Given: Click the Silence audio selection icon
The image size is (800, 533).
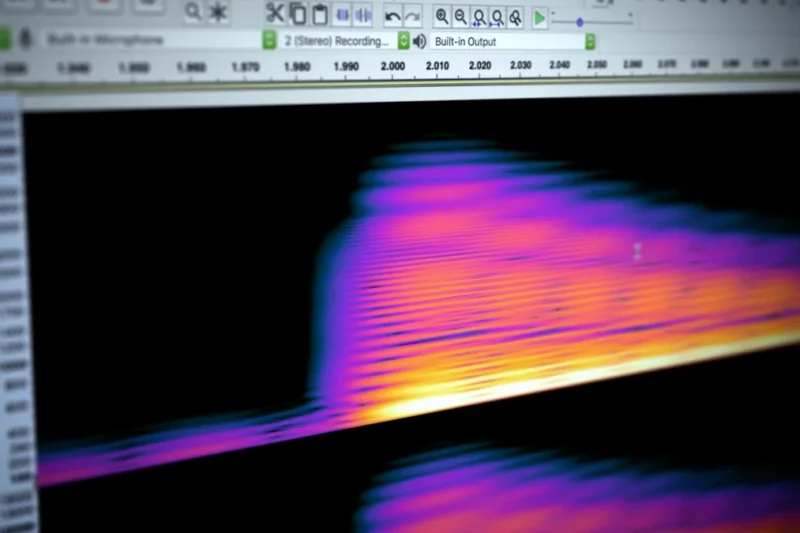Looking at the screenshot, I should point(363,16).
